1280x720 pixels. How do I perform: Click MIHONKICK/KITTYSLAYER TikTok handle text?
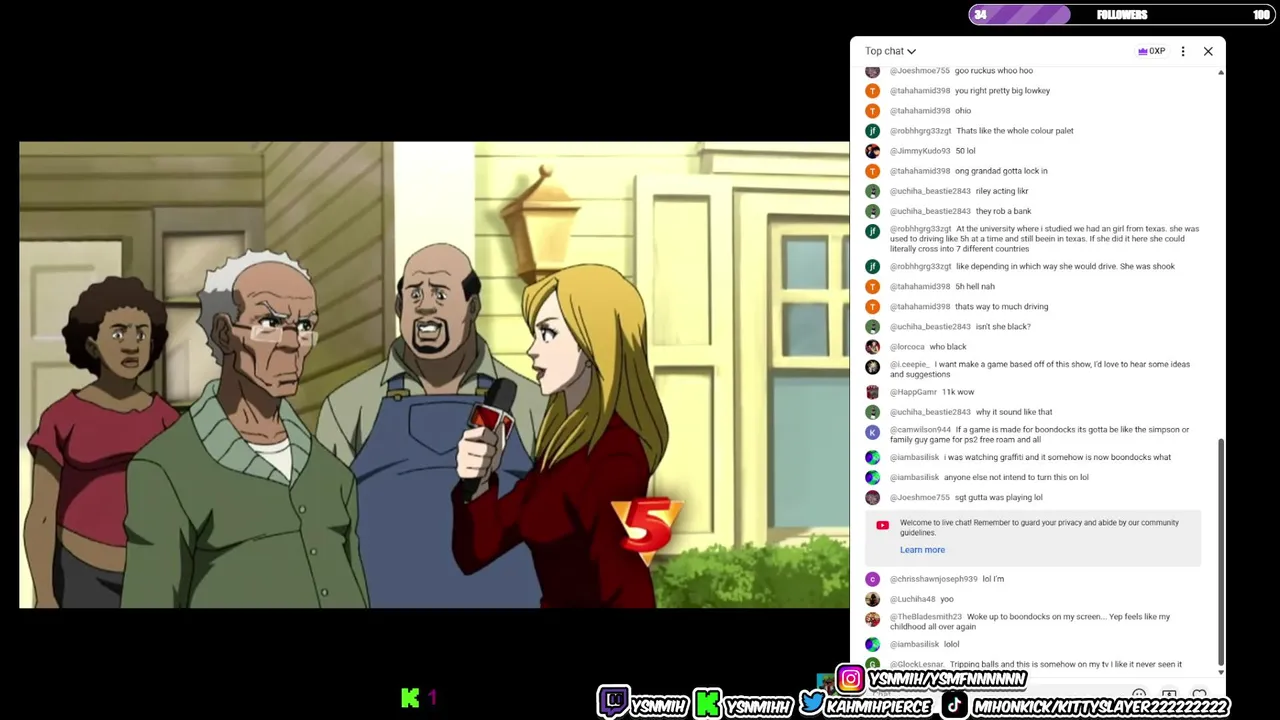1100,706
